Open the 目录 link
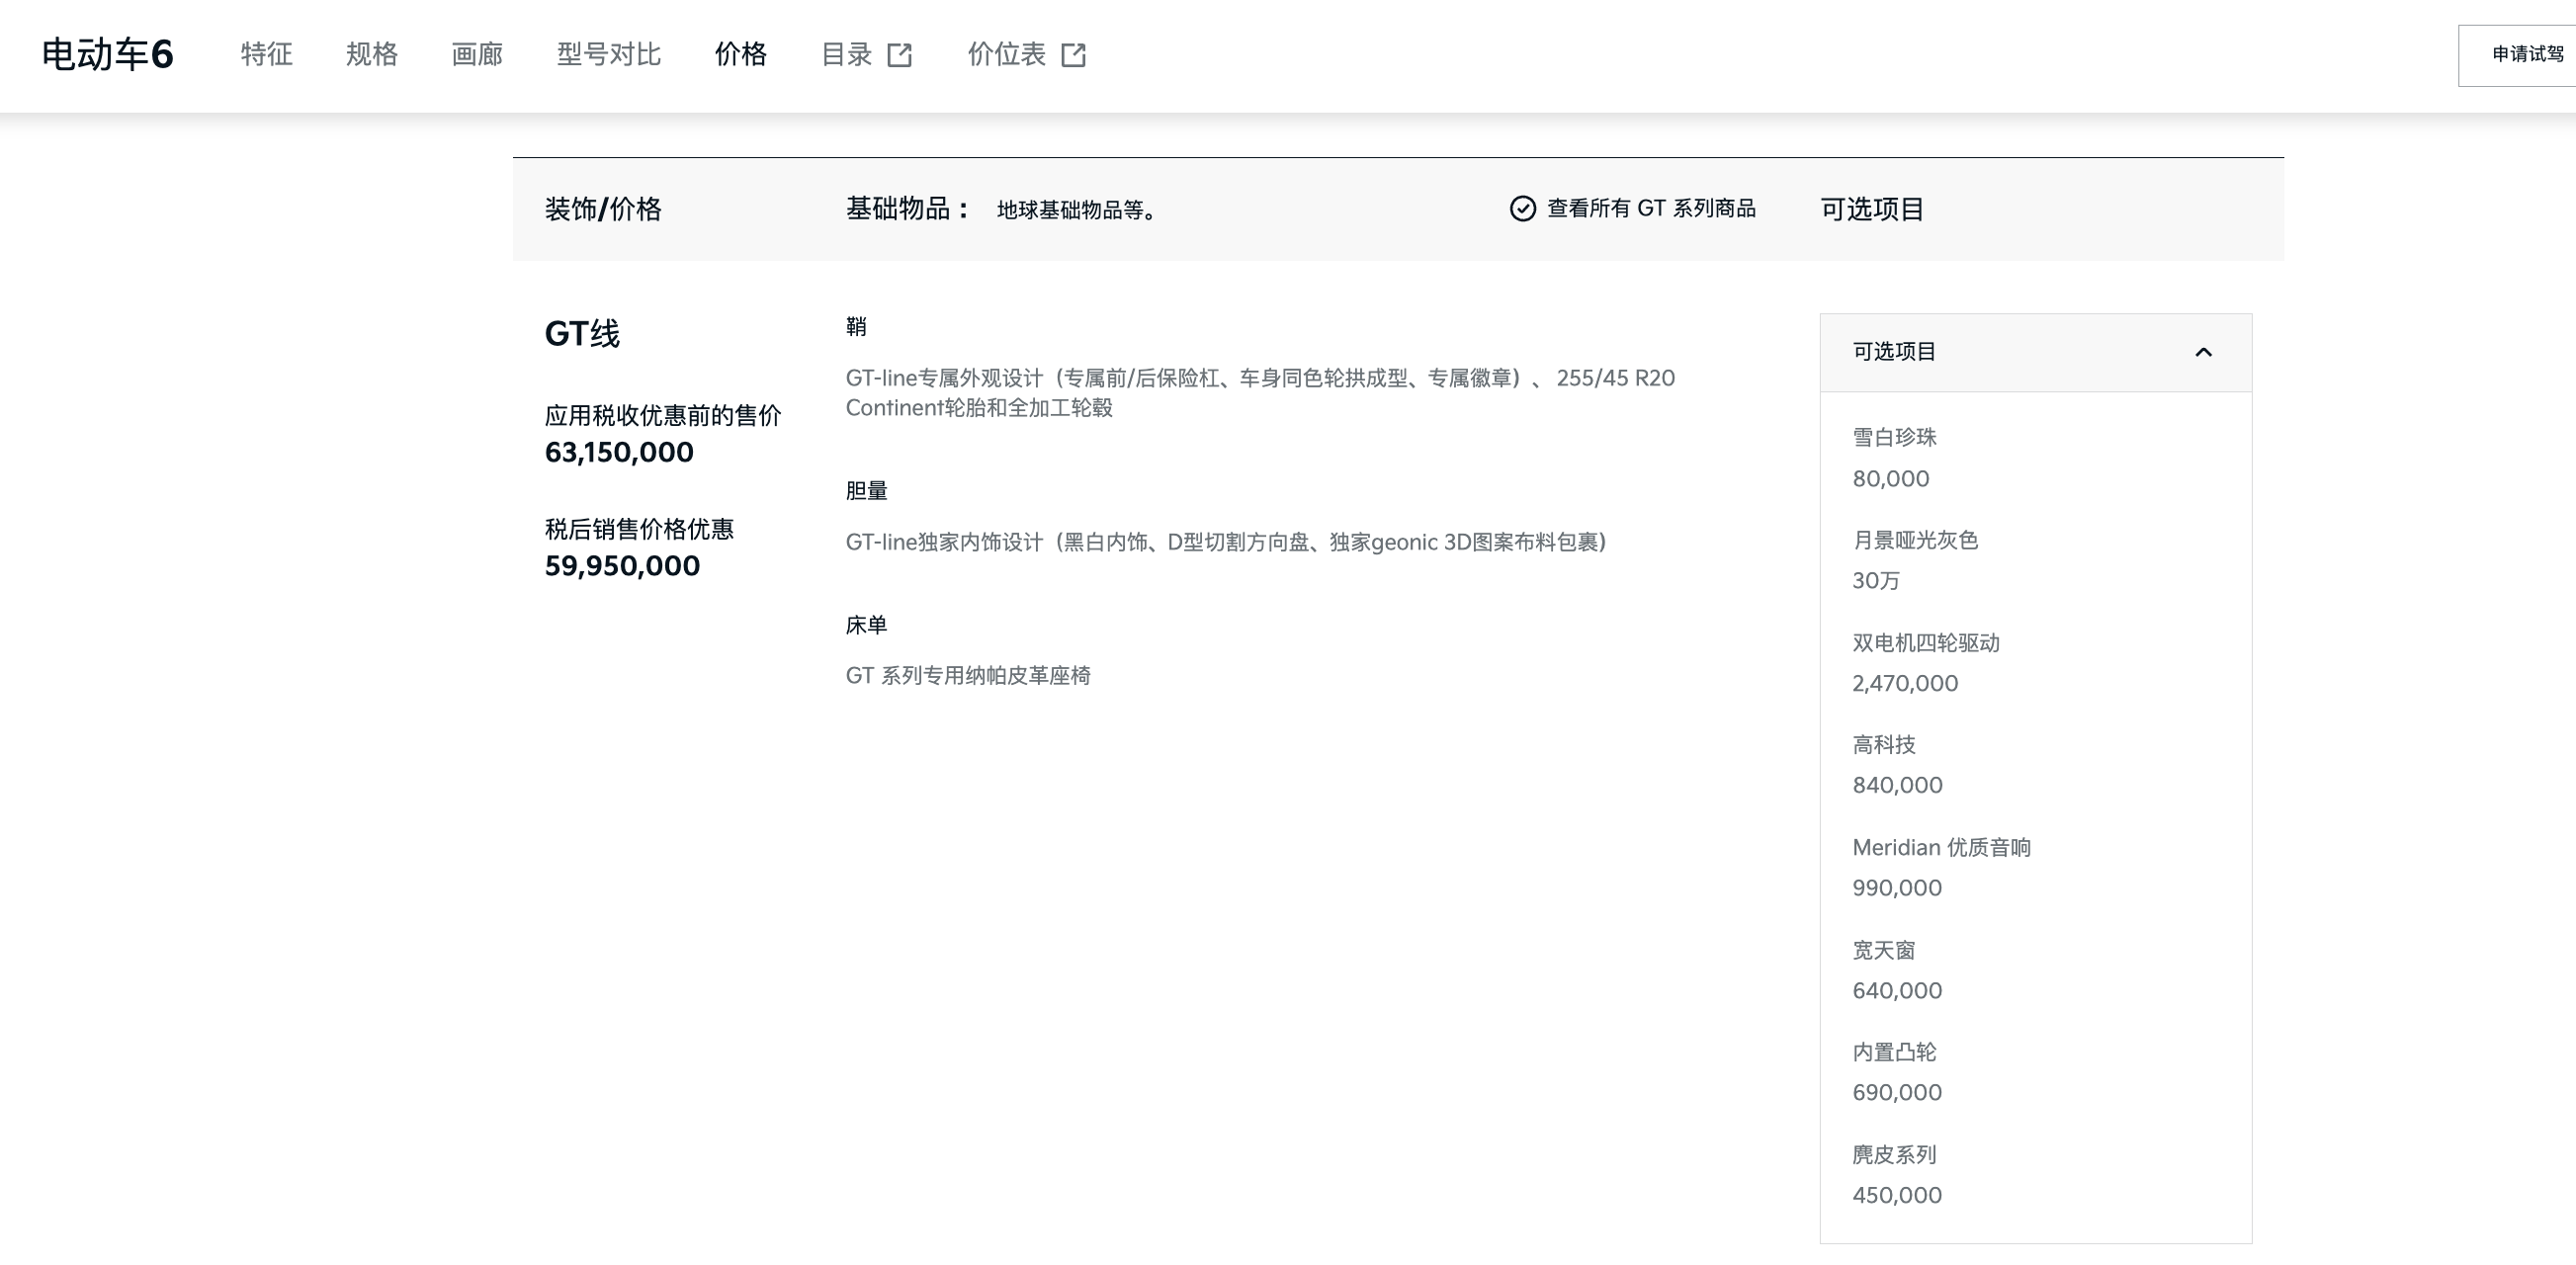This screenshot has height=1265, width=2576. point(846,54)
